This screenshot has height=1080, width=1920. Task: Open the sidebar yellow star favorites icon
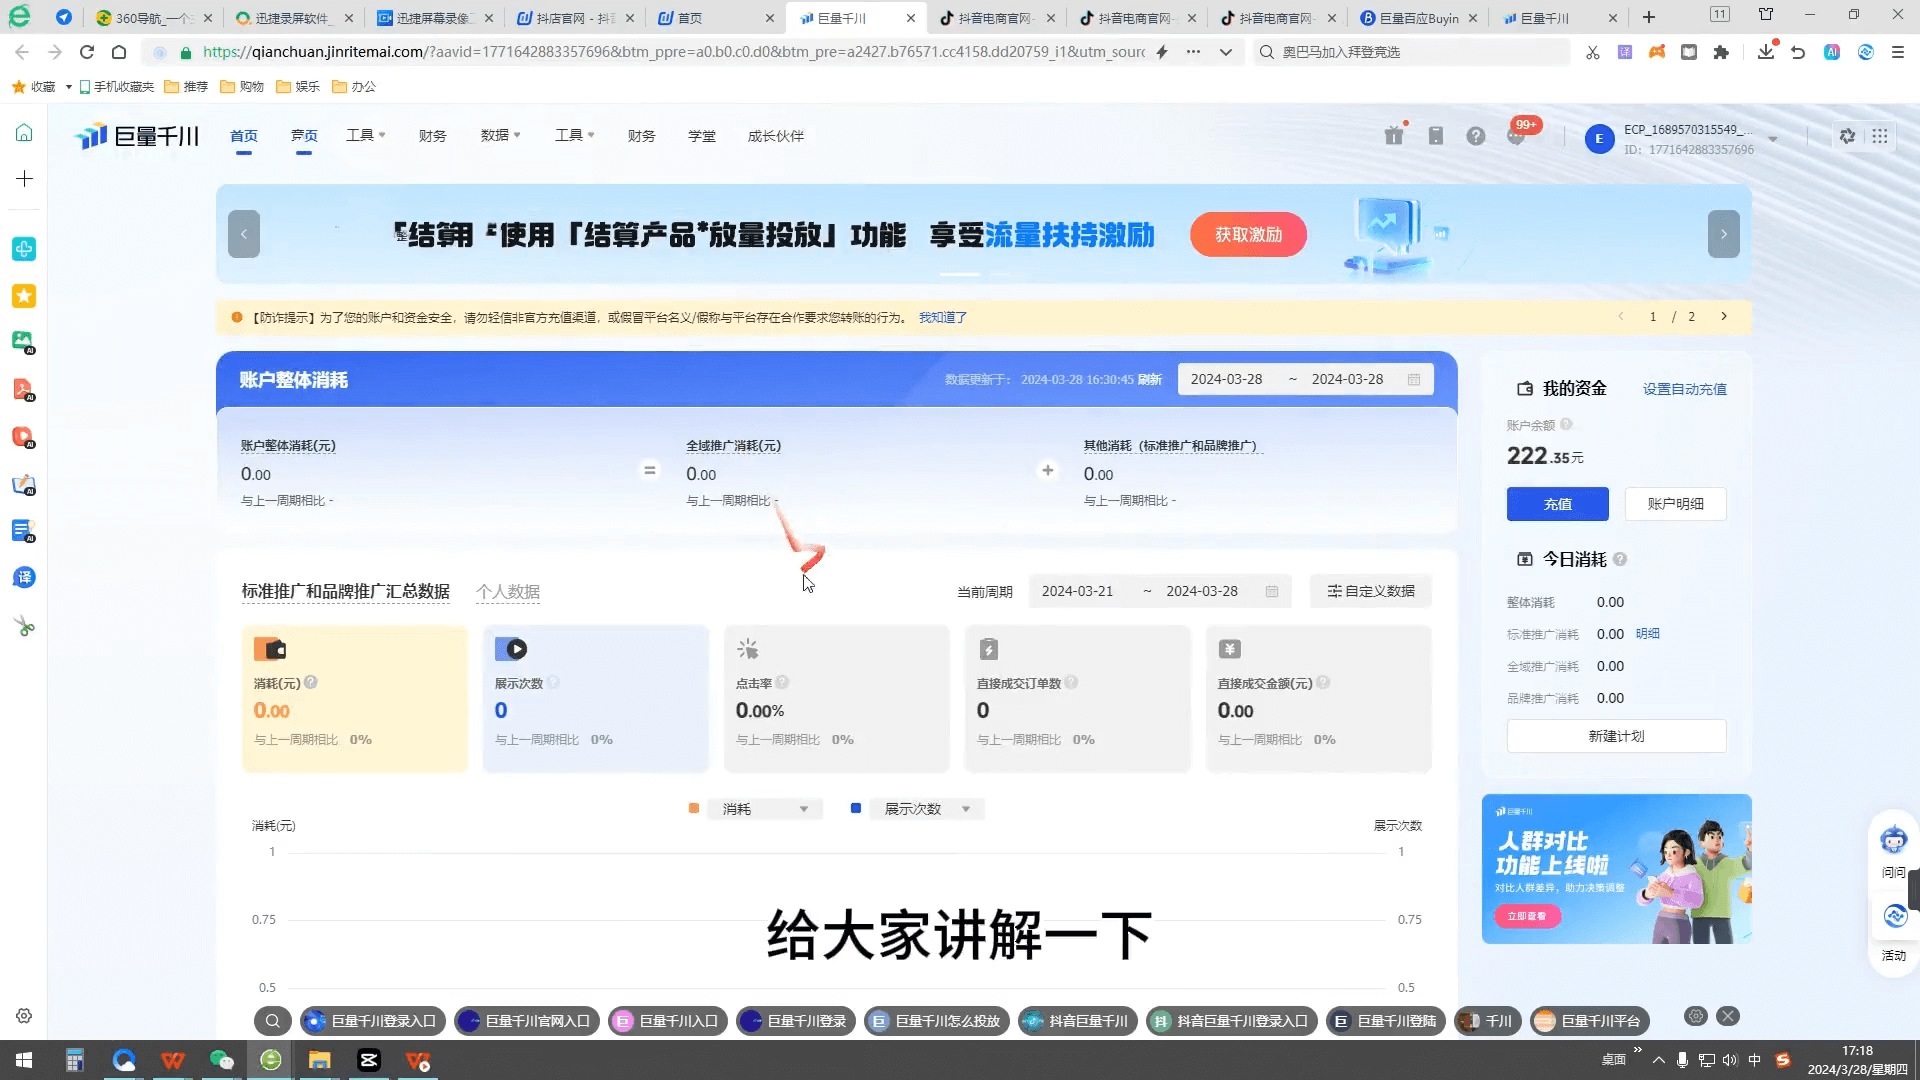[24, 296]
